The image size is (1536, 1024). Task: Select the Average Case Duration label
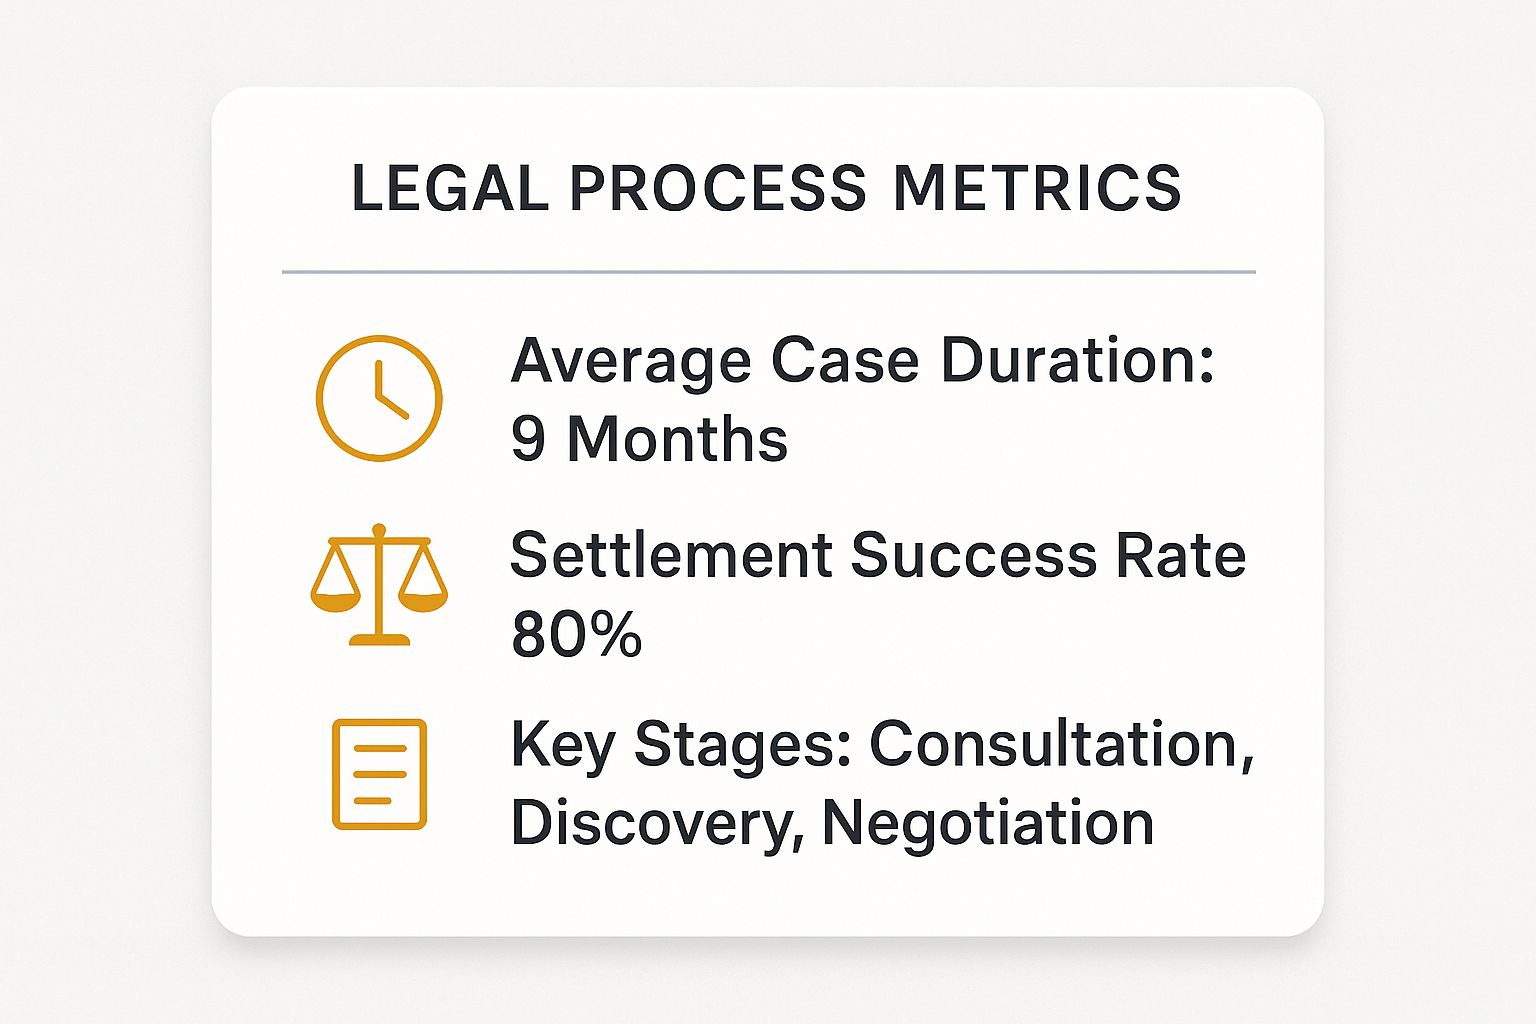tap(862, 360)
